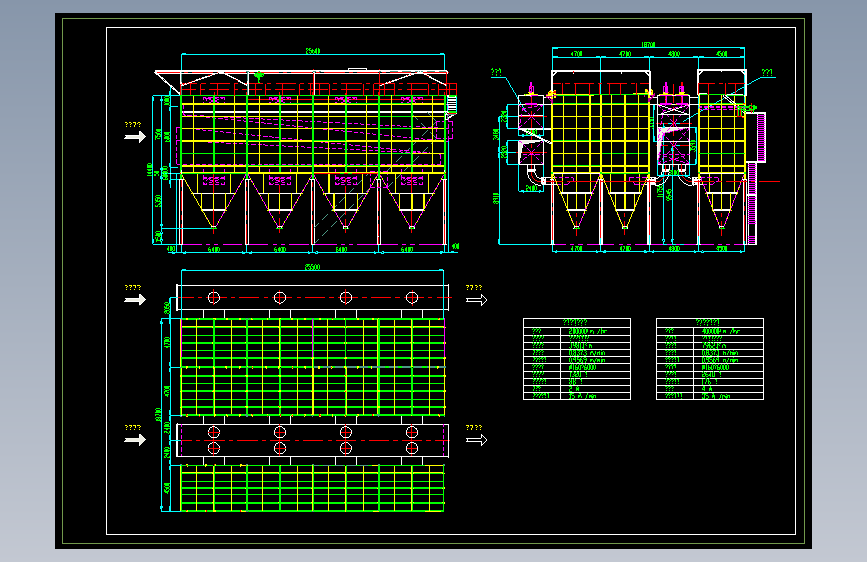Select the 18700 overall dimension above the side elevation
Viewport: 867px width, 562px height.
[x=648, y=45]
